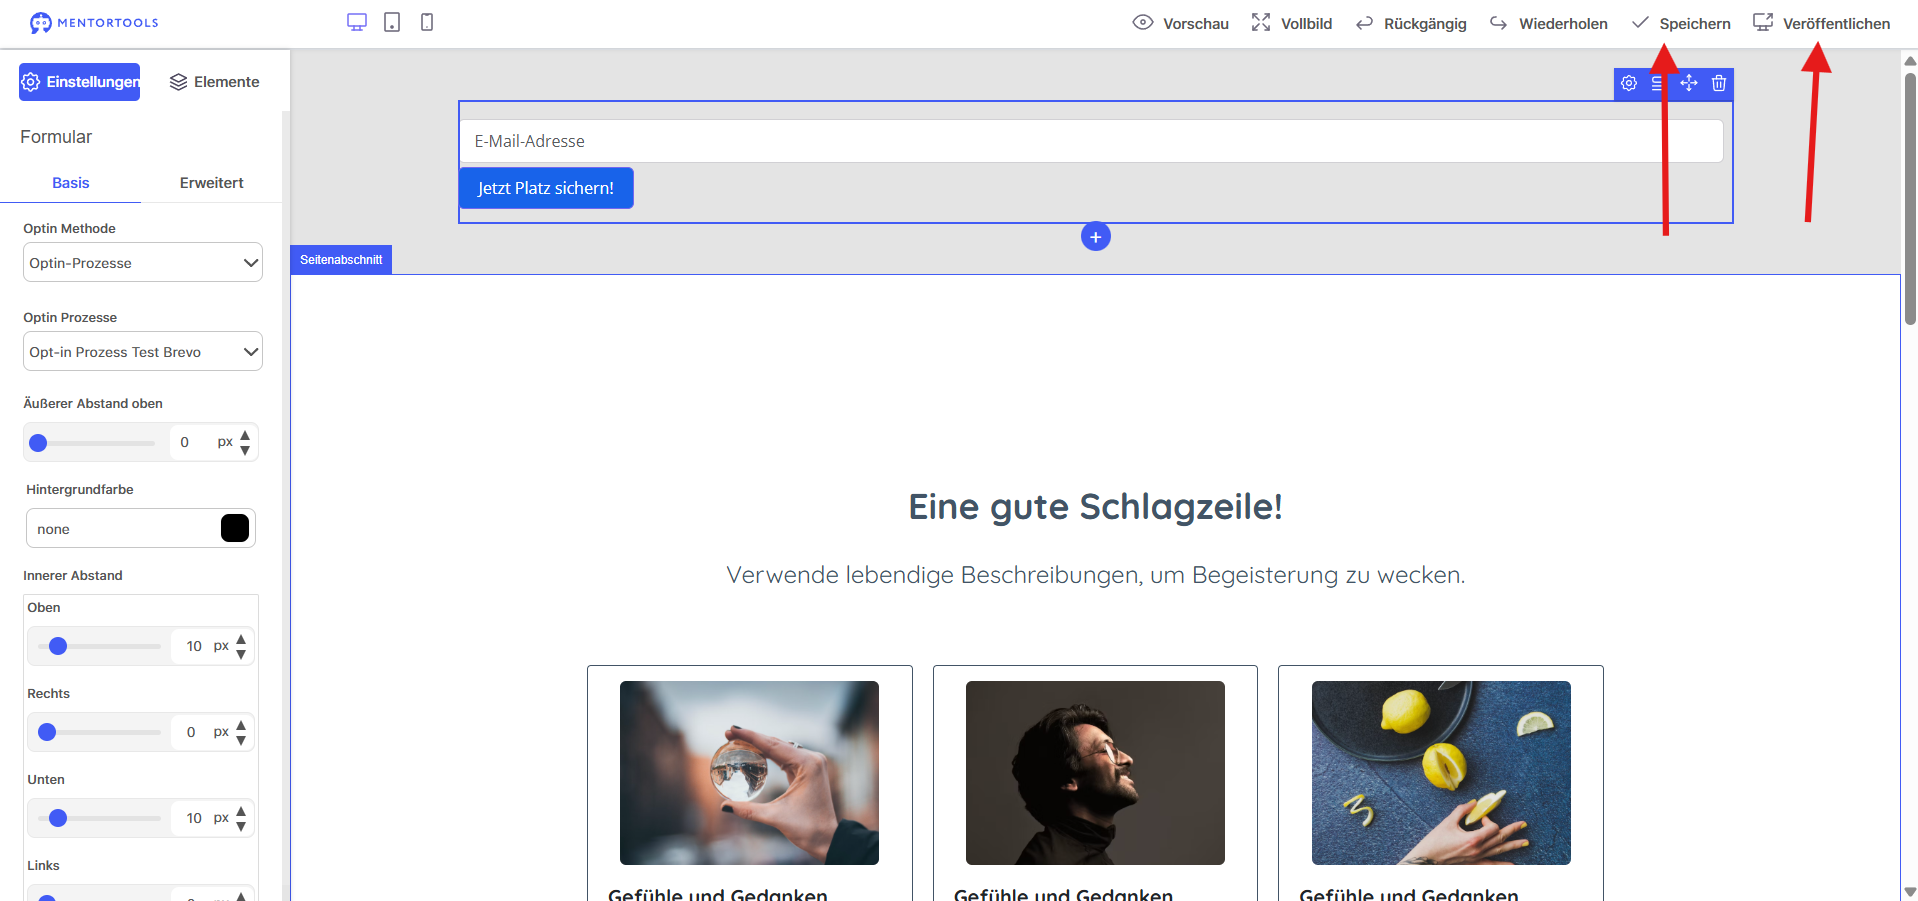
Task: Enter Vollbild fullscreen mode
Action: coord(1291,23)
